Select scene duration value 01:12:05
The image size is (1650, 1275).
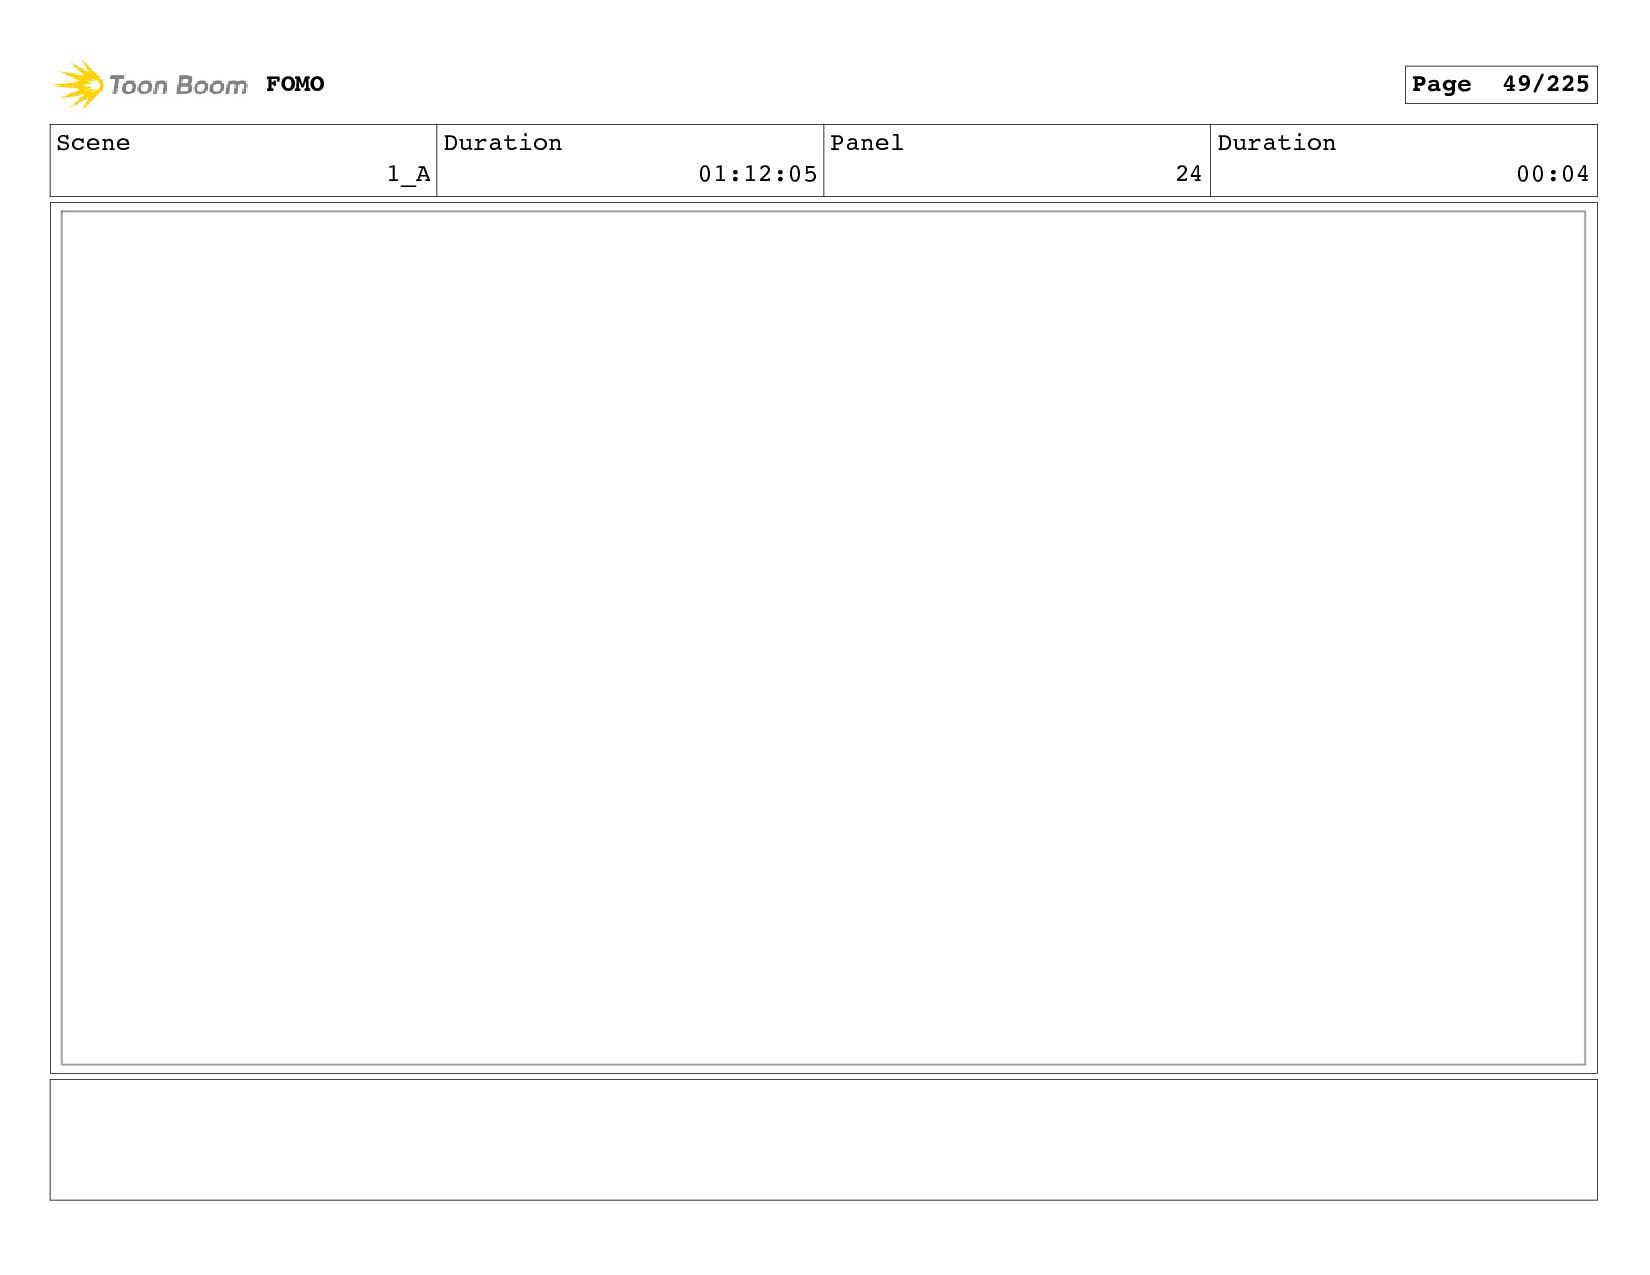758,174
